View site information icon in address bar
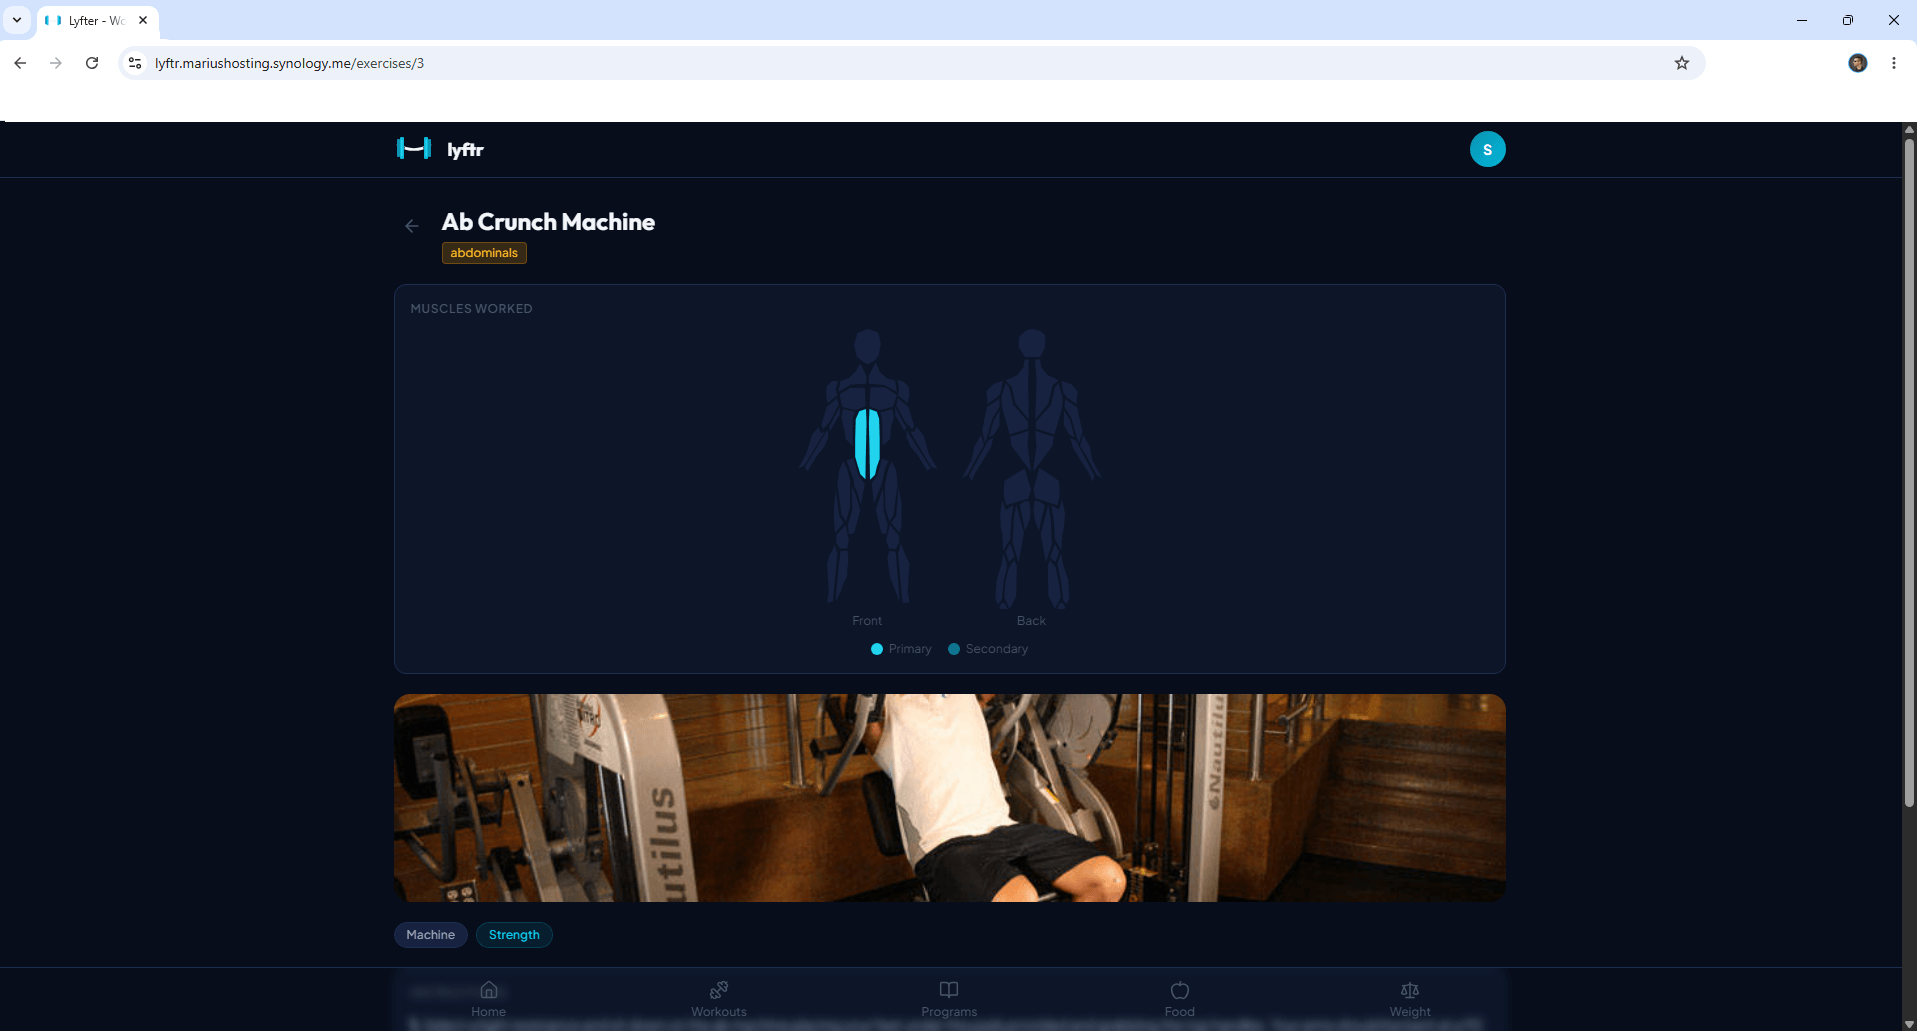The height and width of the screenshot is (1031, 1917). point(135,63)
